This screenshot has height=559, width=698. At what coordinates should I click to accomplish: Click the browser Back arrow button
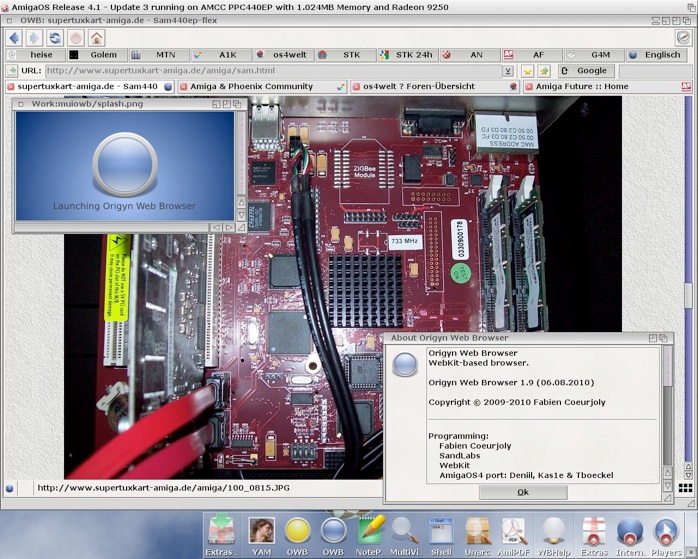pos(14,38)
